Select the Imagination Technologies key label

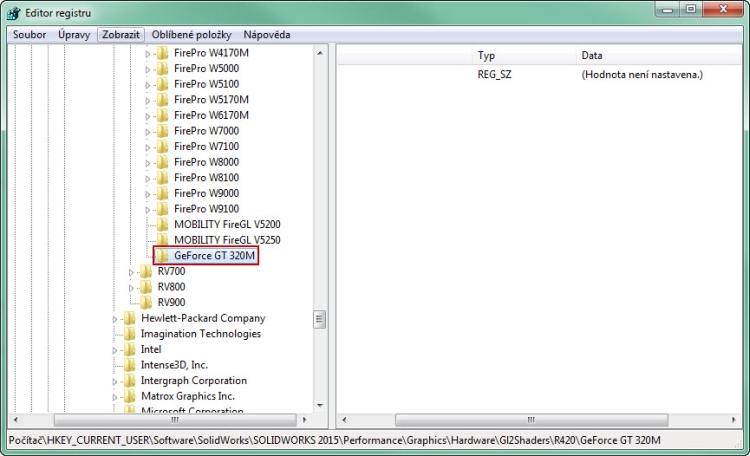point(201,334)
